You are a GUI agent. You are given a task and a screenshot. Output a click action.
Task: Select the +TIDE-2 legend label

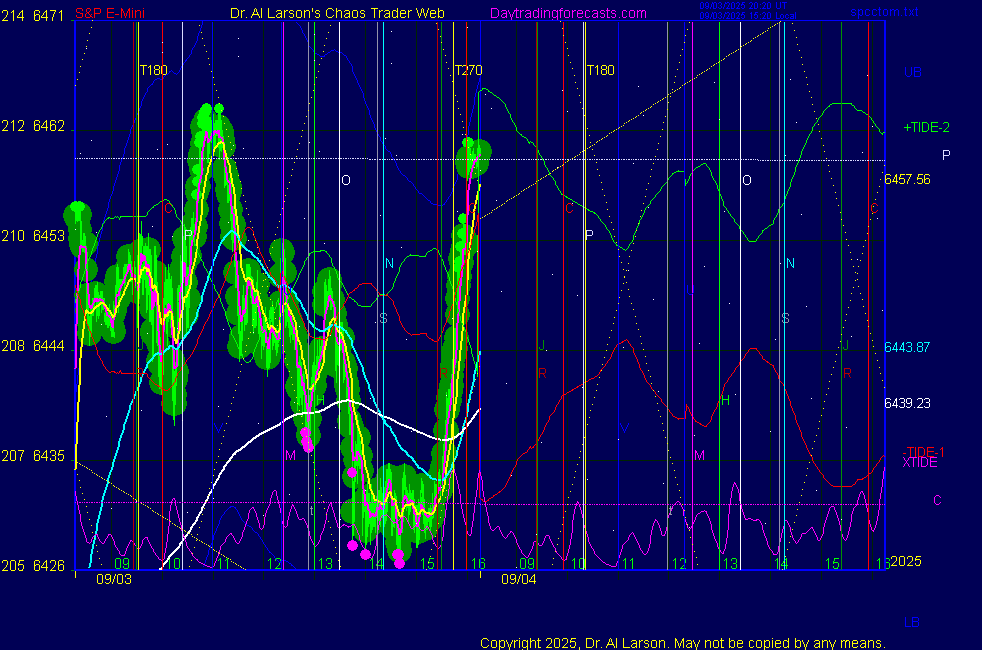click(x=926, y=127)
